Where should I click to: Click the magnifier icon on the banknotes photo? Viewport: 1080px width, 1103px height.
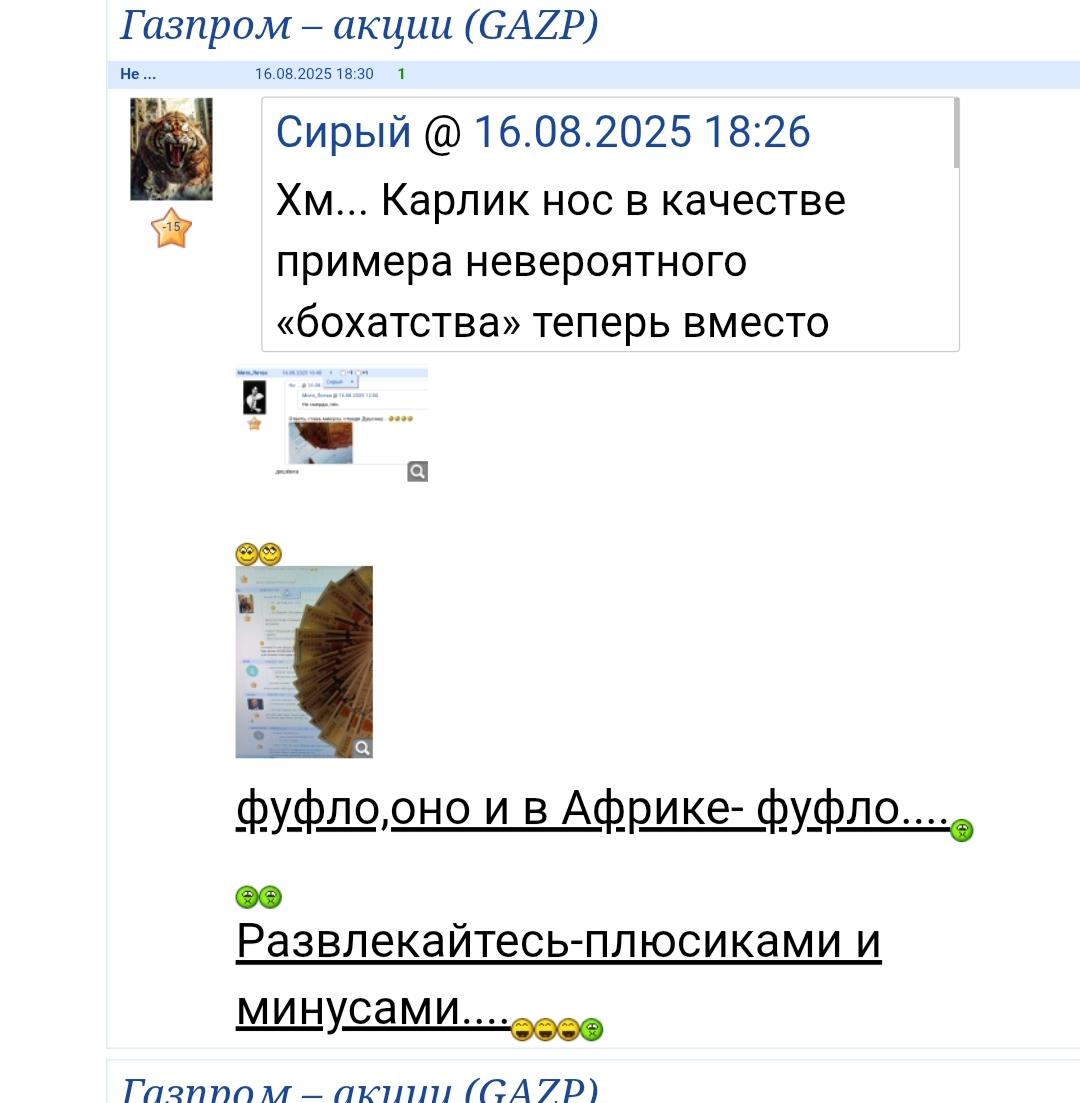point(362,748)
